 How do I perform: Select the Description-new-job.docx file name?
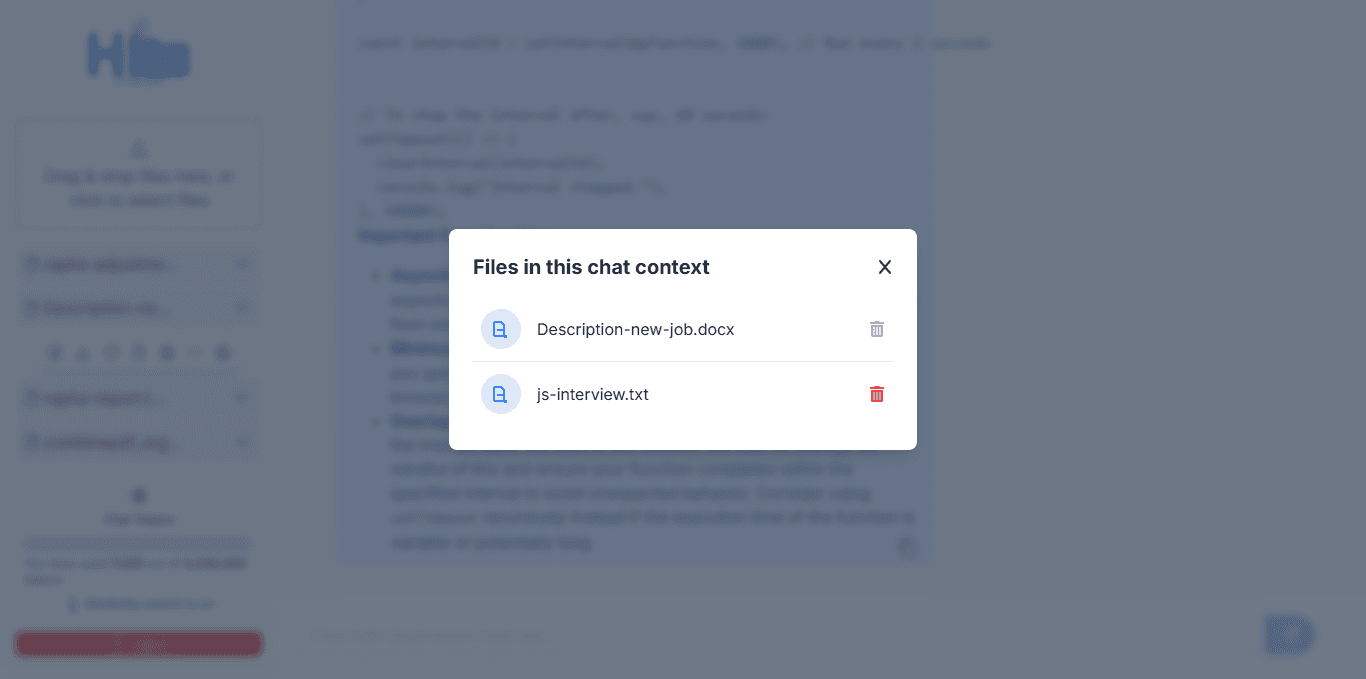(636, 329)
